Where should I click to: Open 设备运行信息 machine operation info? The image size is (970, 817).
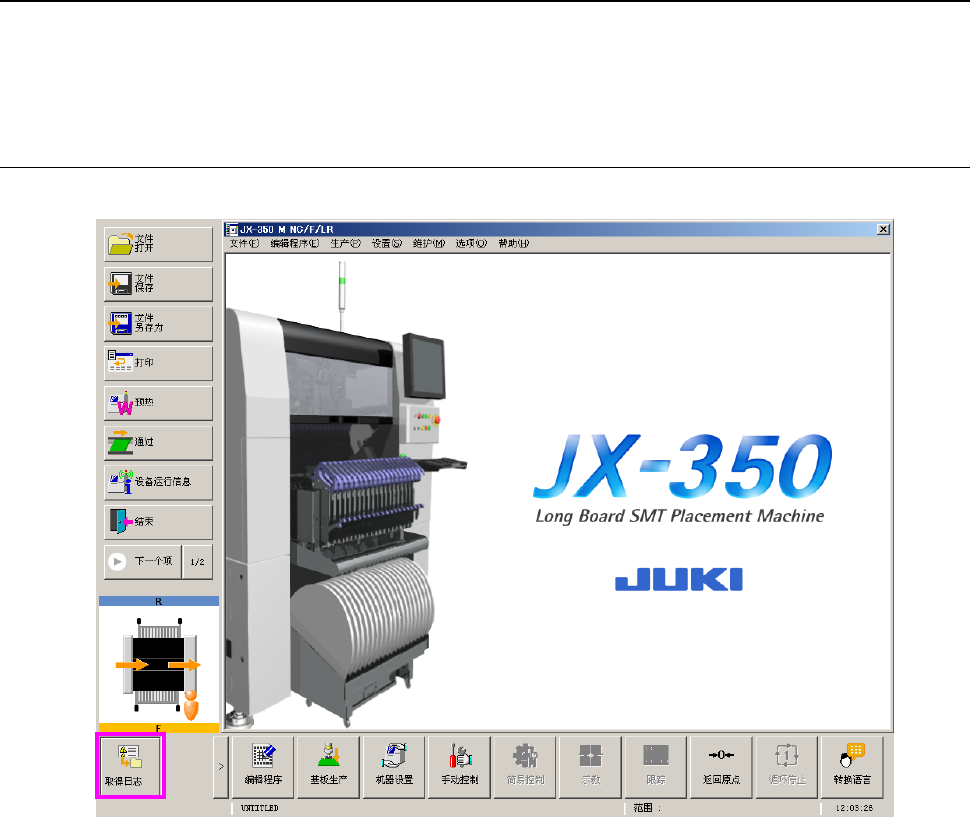point(158,482)
